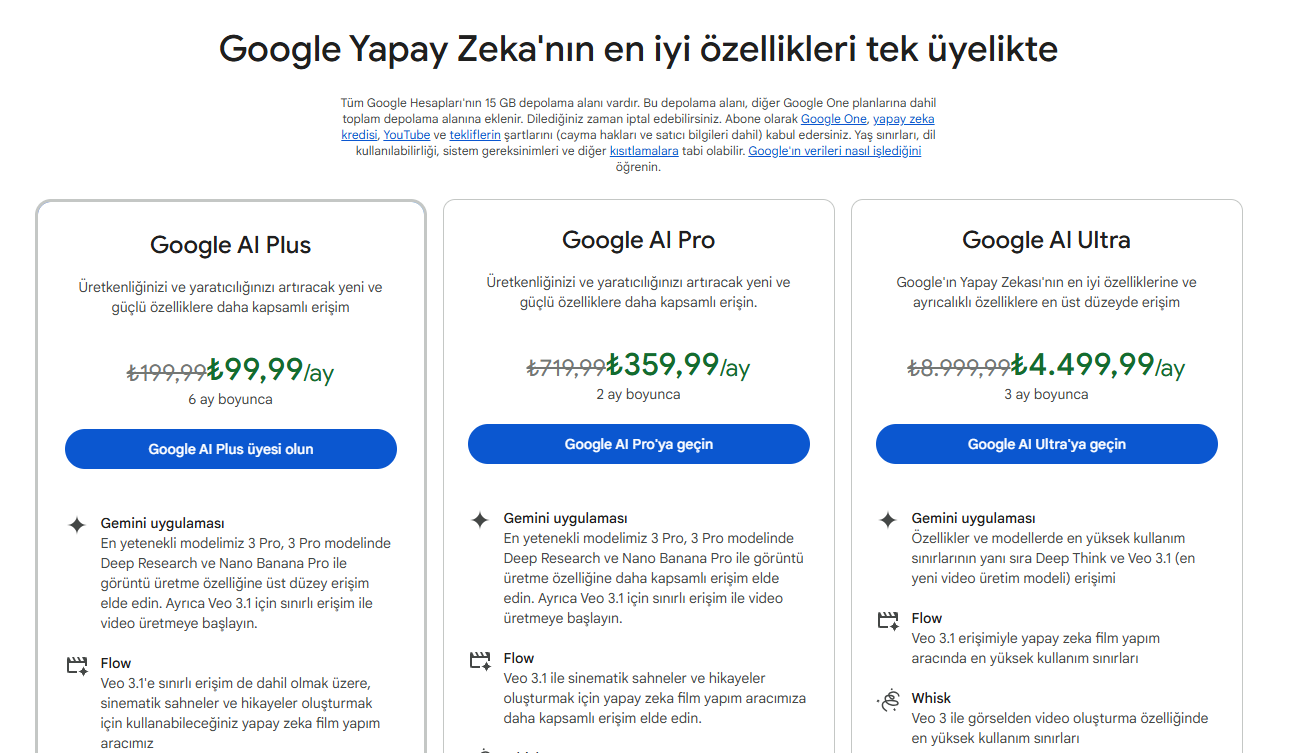The image size is (1309, 753).
Task: Click the Flow clapperboard icon in Pro plan
Action: pos(480,660)
